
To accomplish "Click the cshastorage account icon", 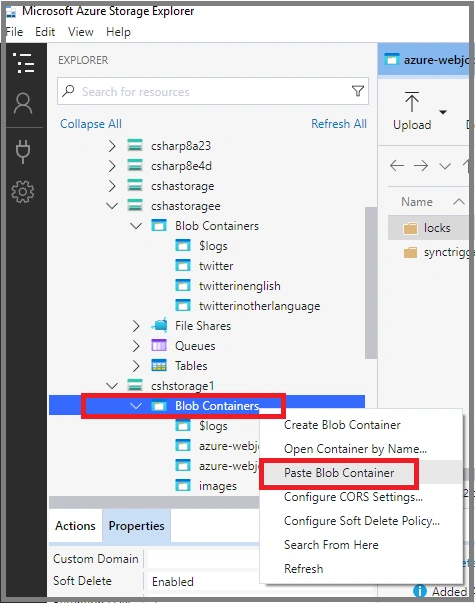I will tap(135, 186).
